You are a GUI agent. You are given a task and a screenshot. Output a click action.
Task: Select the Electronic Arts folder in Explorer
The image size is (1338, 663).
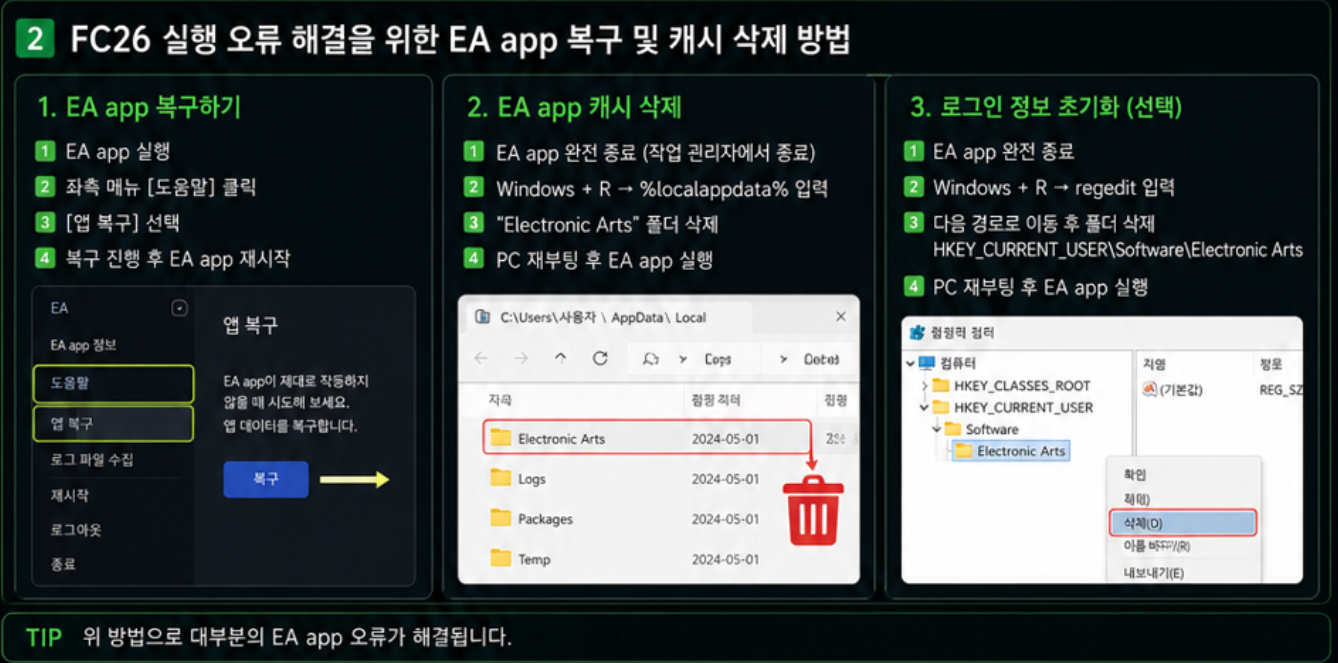[x=646, y=438]
